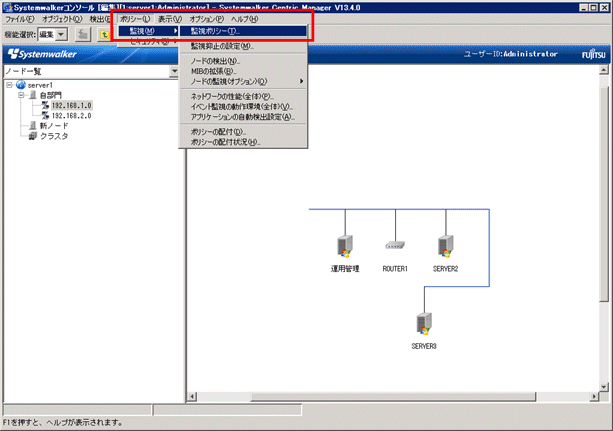The height and width of the screenshot is (431, 613).
Task: Click the grayed building toolbar icon
Action: tap(82, 34)
